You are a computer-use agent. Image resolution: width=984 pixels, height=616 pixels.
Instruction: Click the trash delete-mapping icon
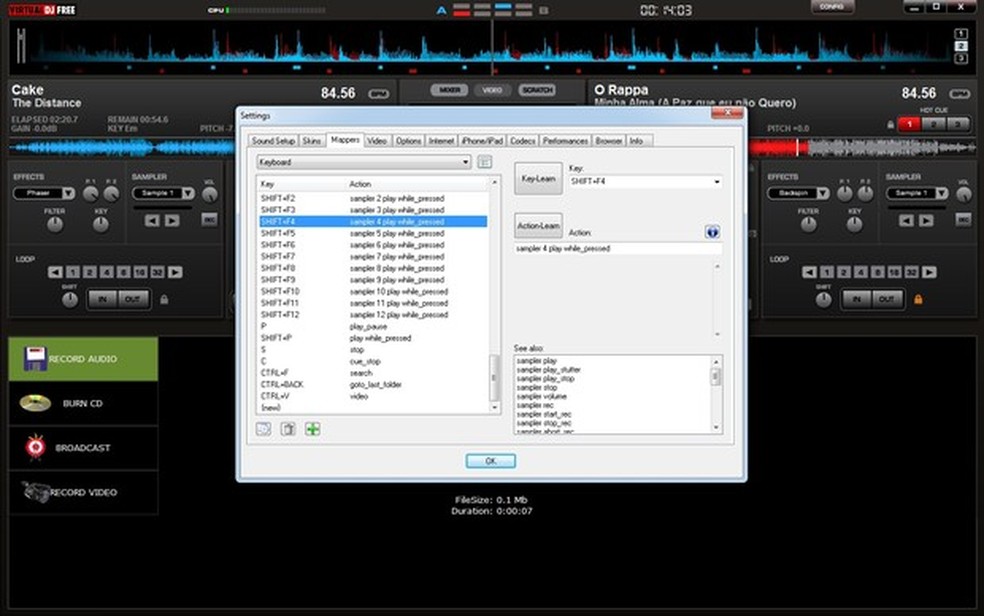pyautogui.click(x=288, y=429)
